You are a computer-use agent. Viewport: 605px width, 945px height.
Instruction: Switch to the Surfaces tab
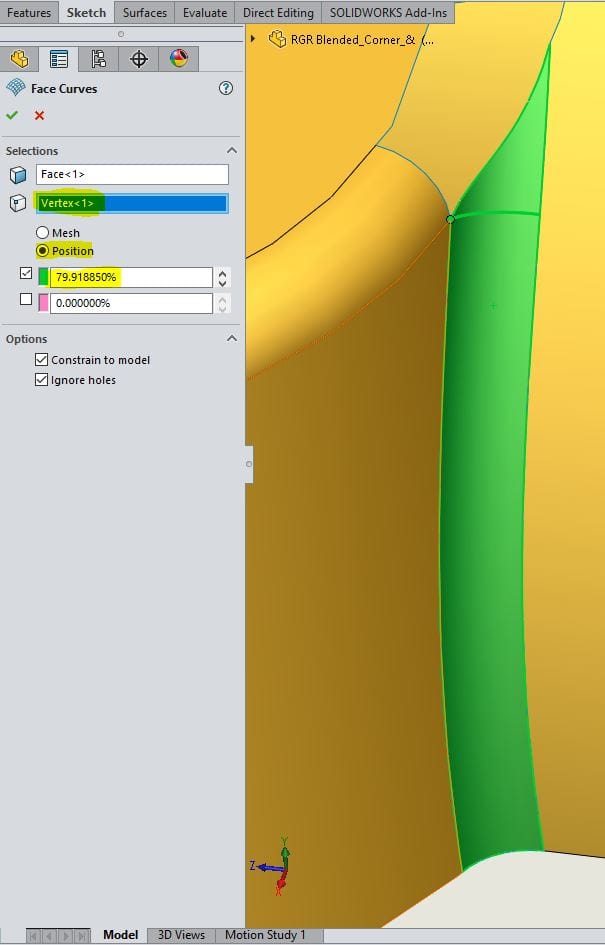(144, 13)
